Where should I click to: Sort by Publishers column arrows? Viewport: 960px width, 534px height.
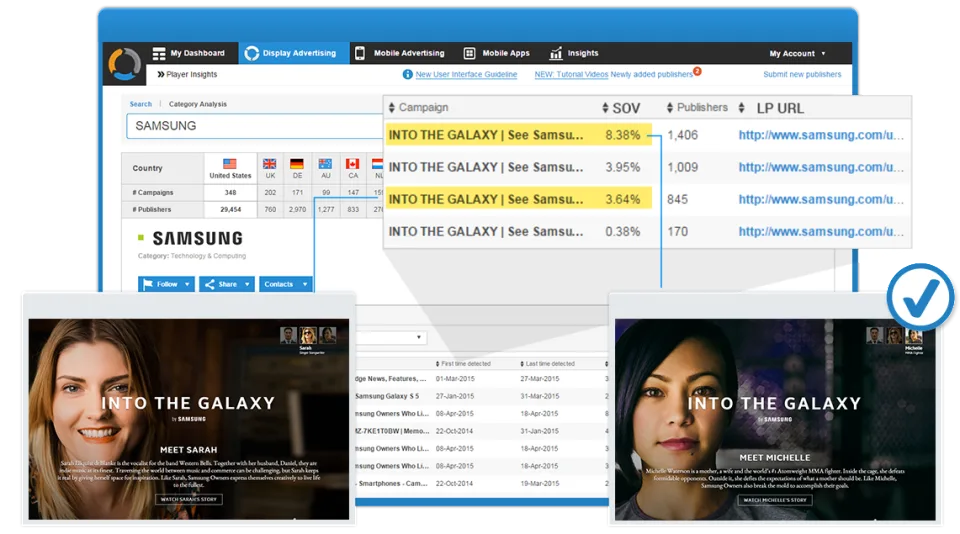pyautogui.click(x=670, y=108)
